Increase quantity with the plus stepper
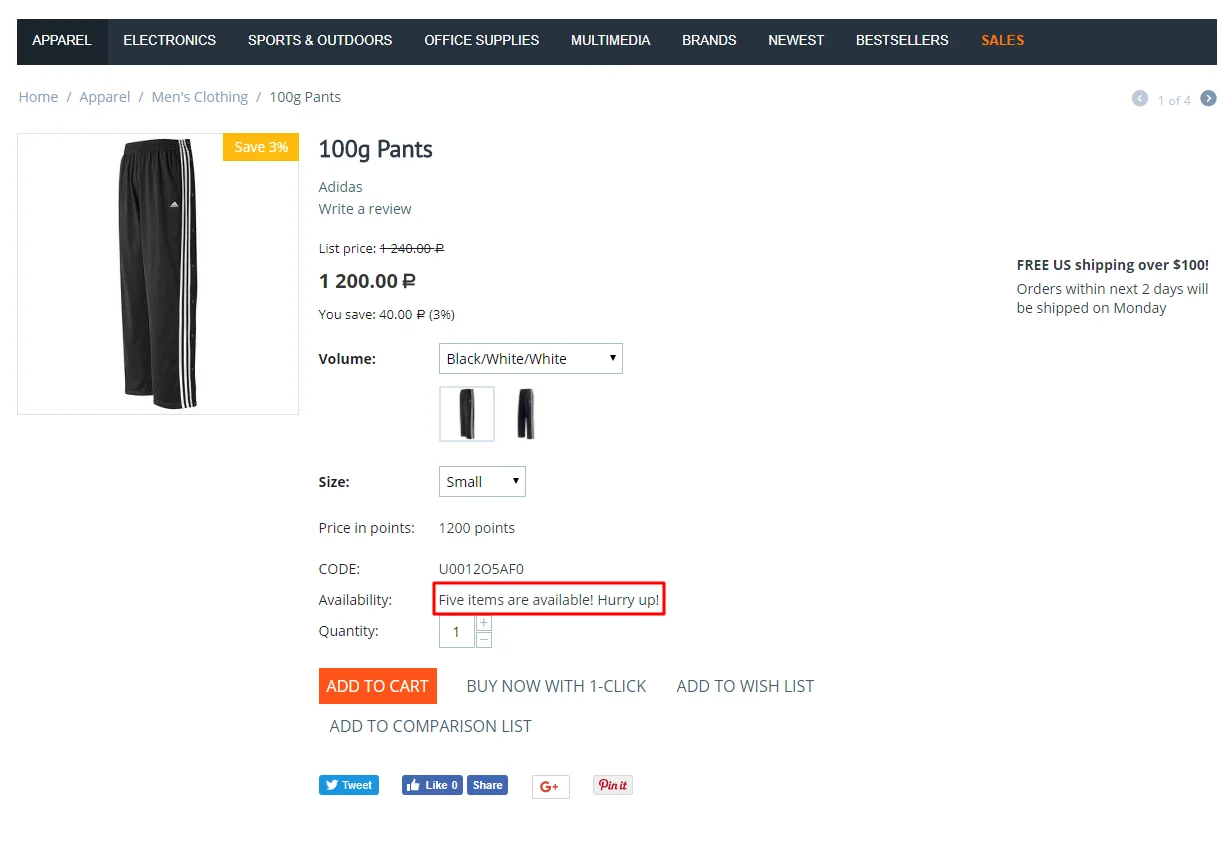The width and height of the screenshot is (1231, 849). (484, 623)
